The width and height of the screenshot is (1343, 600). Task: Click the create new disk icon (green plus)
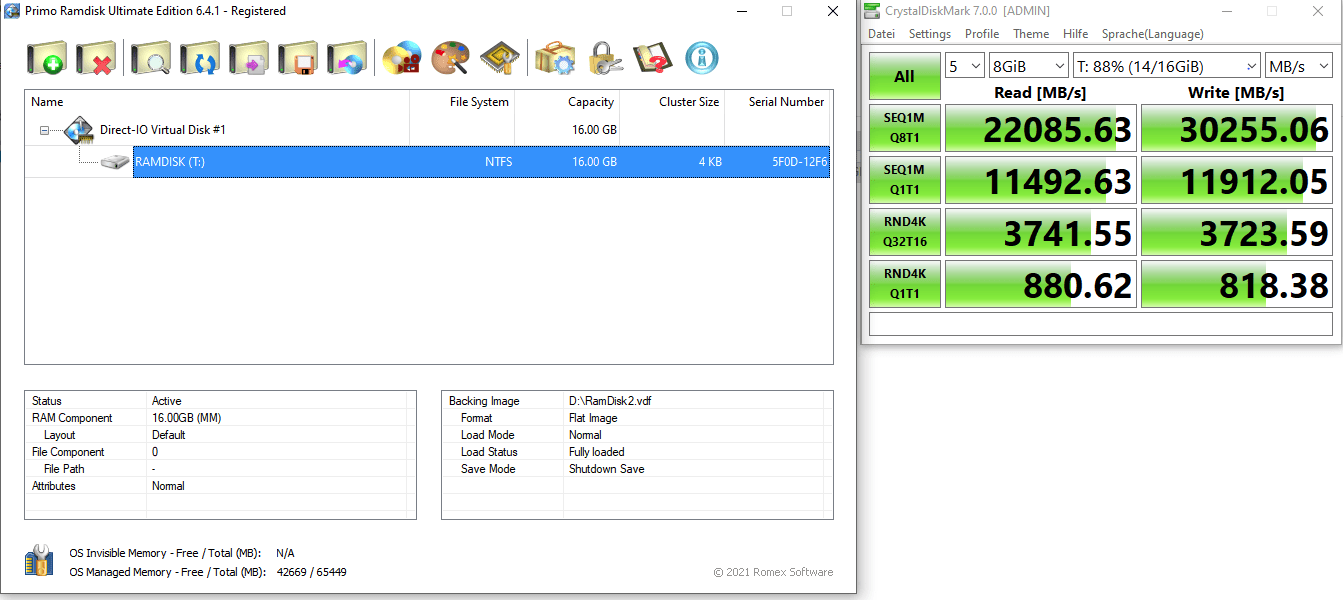46,59
